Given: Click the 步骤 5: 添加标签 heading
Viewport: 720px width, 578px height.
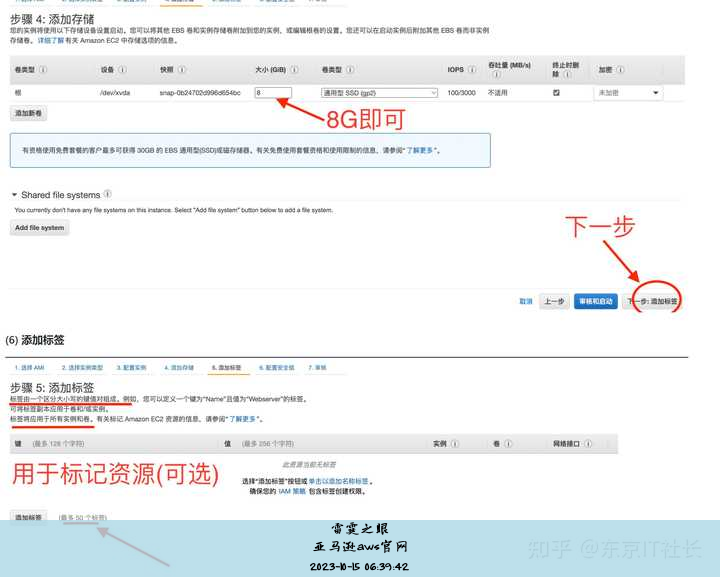Looking at the screenshot, I should click(52, 387).
